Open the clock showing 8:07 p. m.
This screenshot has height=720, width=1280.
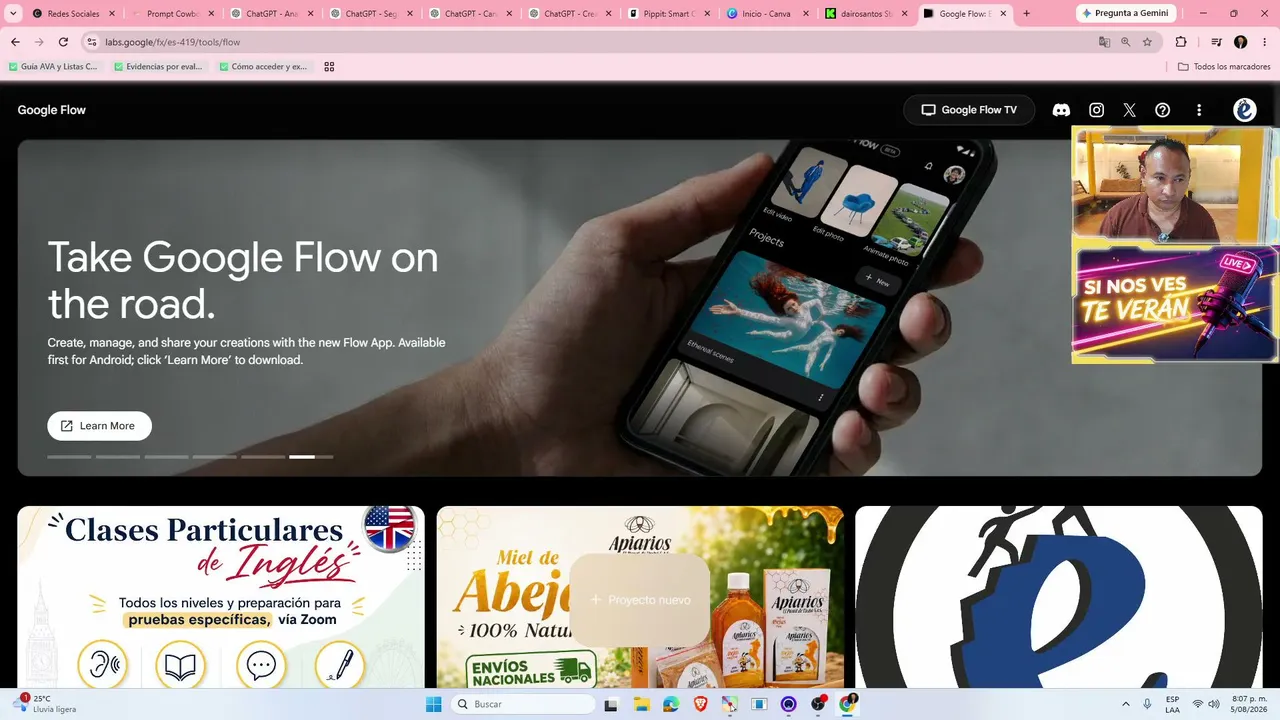click(1249, 704)
